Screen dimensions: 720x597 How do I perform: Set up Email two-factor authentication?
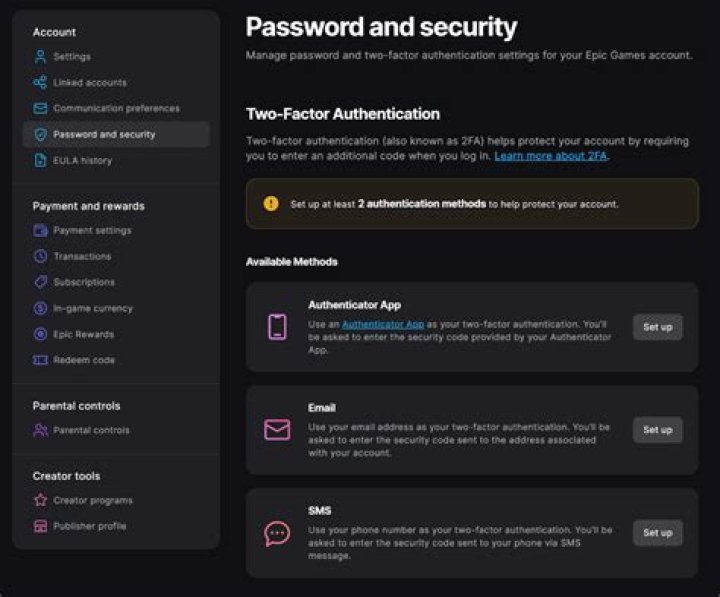[x=657, y=430]
